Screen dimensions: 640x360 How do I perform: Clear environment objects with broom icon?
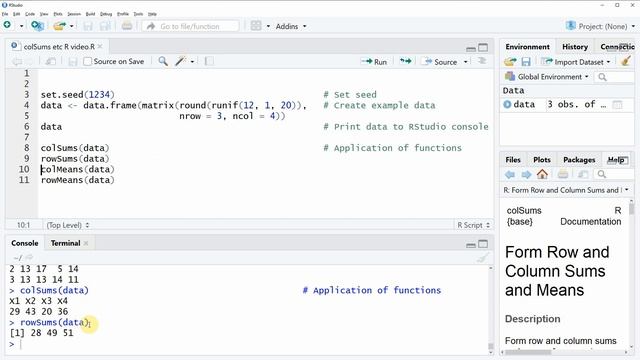click(625, 61)
